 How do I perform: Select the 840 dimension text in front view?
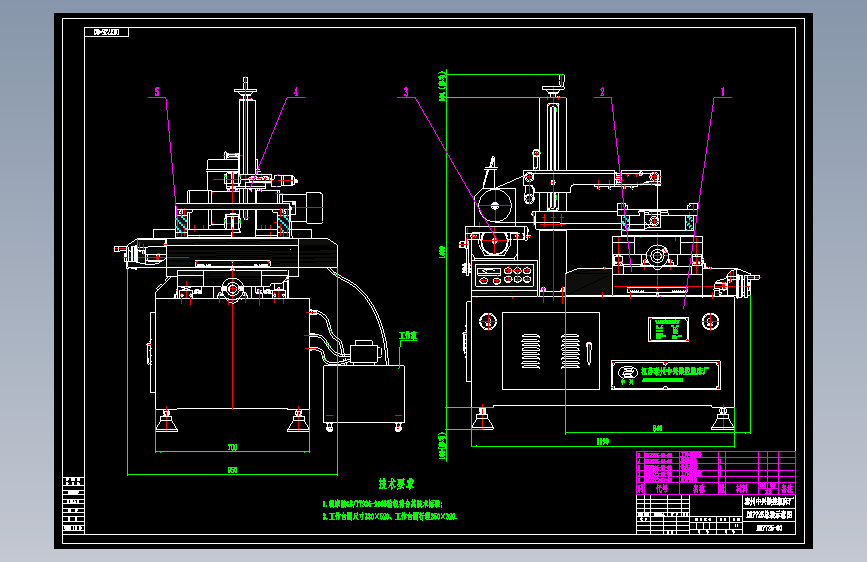[x=657, y=428]
